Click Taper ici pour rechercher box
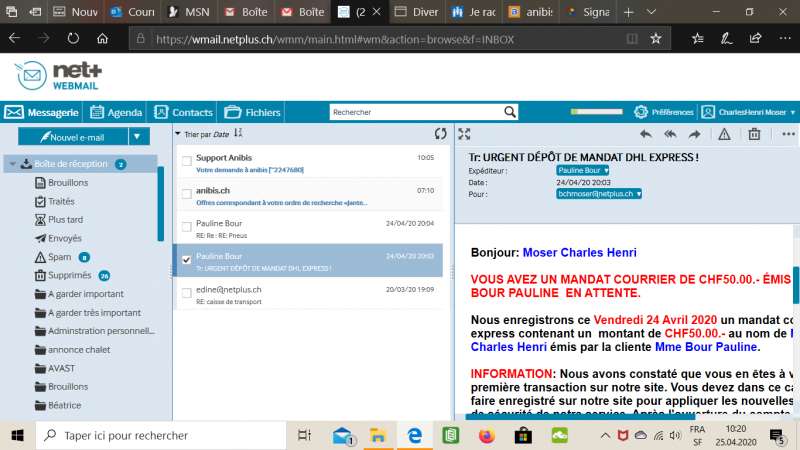 pyautogui.click(x=161, y=435)
